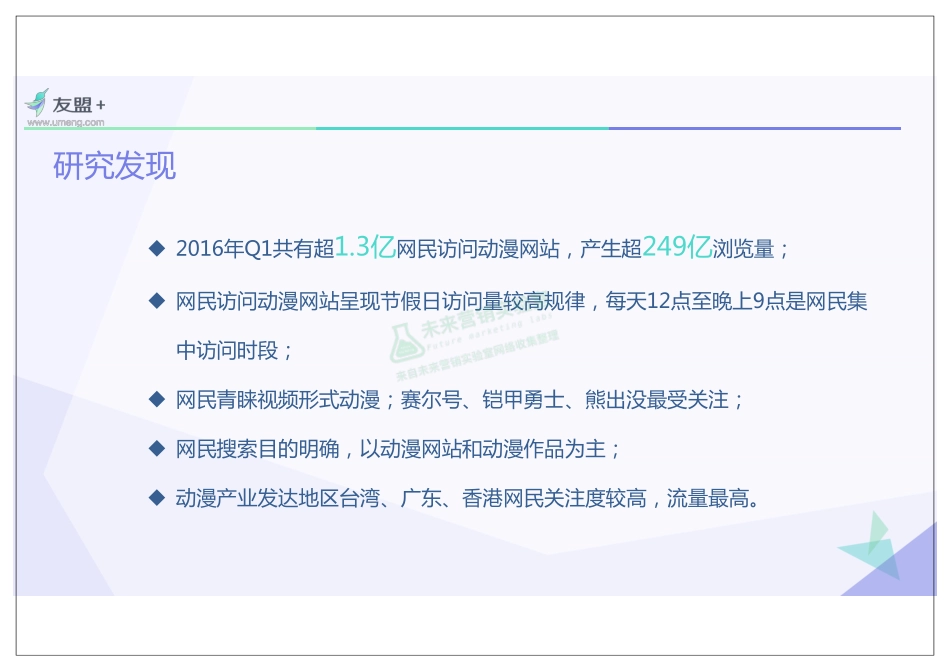Select the teal paper-plane graphic at bottom right
The height and width of the screenshot is (672, 950).
coord(872,549)
